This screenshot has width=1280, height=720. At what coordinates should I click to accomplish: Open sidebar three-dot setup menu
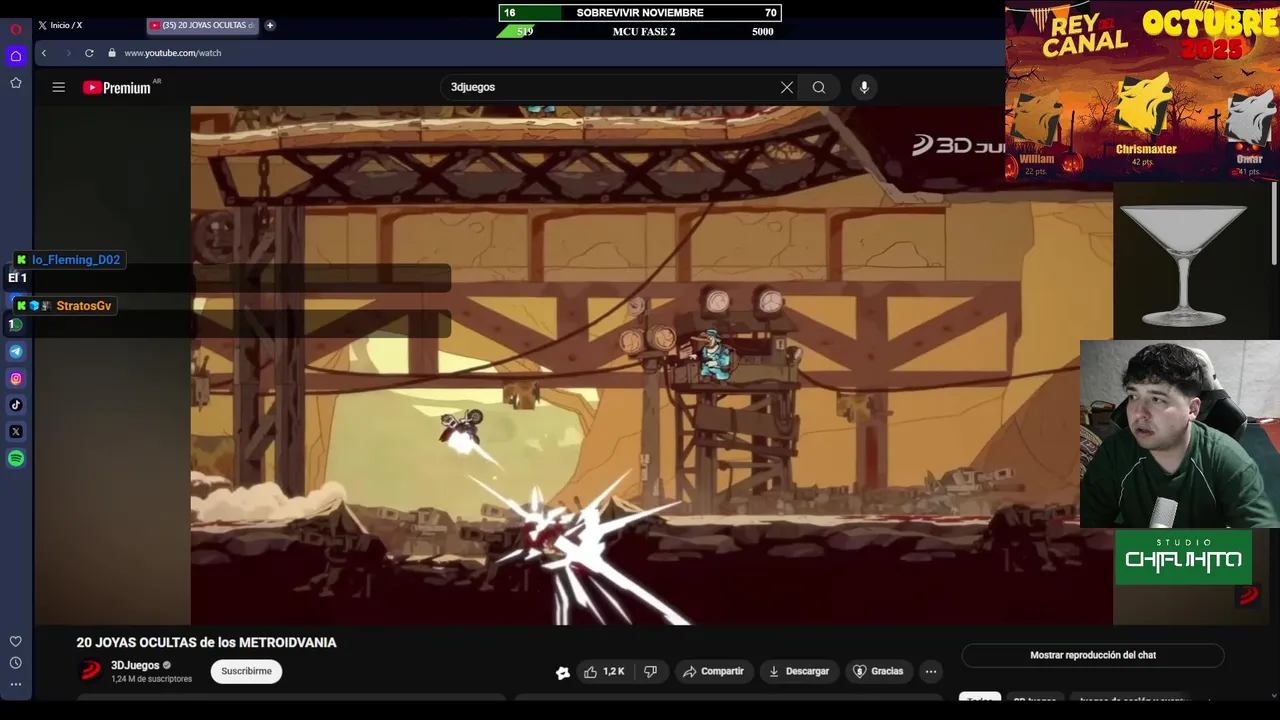[15, 685]
